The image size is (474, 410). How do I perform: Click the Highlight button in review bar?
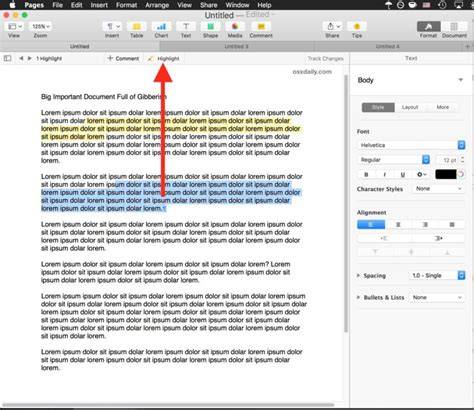[x=164, y=58]
